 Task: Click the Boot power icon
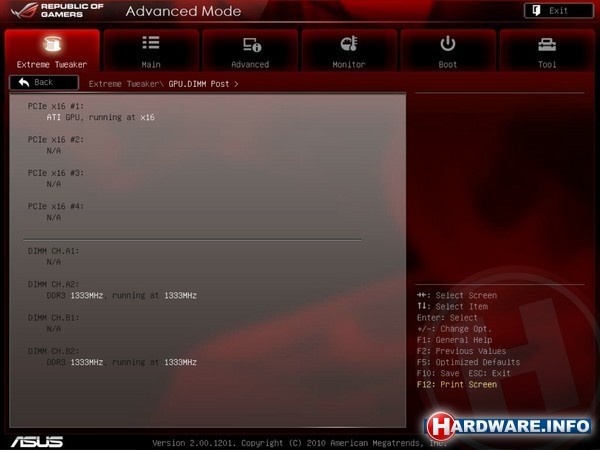pos(448,43)
